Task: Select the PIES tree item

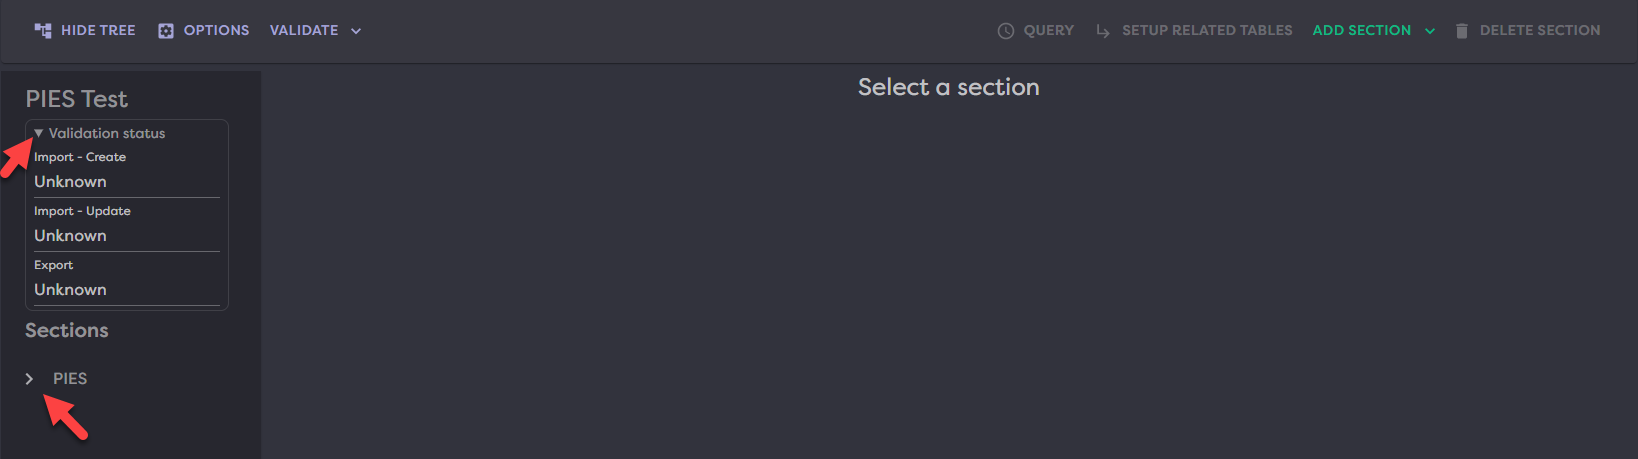Action: pyautogui.click(x=70, y=379)
